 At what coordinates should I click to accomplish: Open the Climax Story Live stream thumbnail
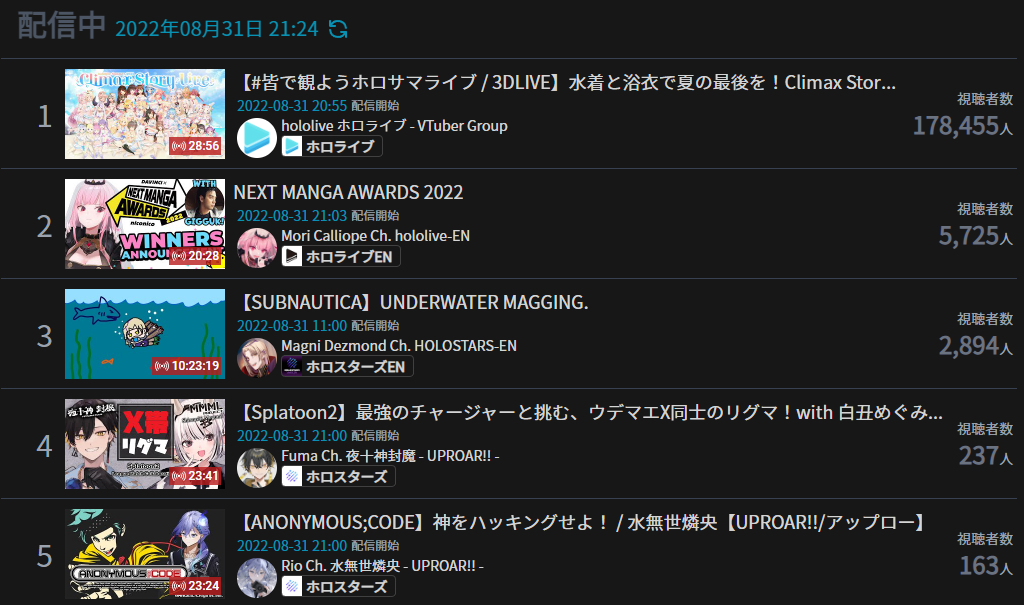point(145,114)
